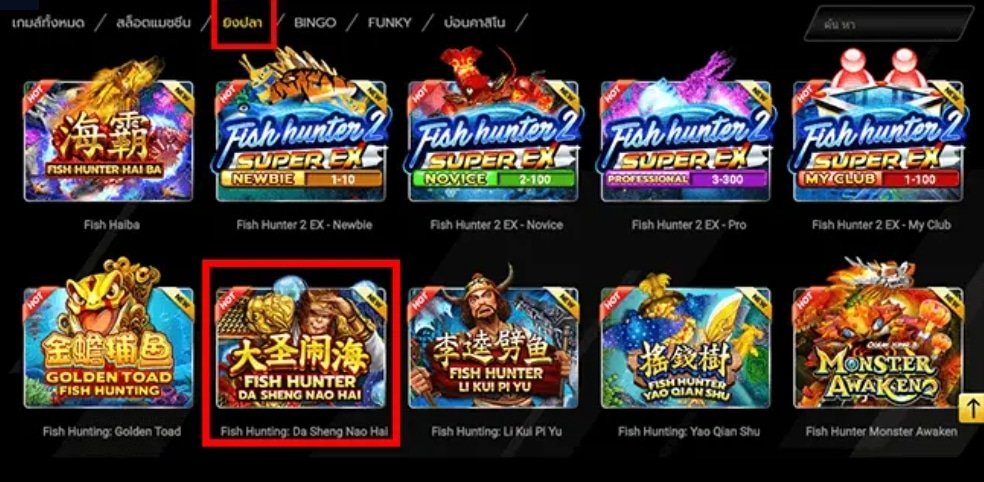Select Fish Hunter 2 EX Professional game

point(687,141)
